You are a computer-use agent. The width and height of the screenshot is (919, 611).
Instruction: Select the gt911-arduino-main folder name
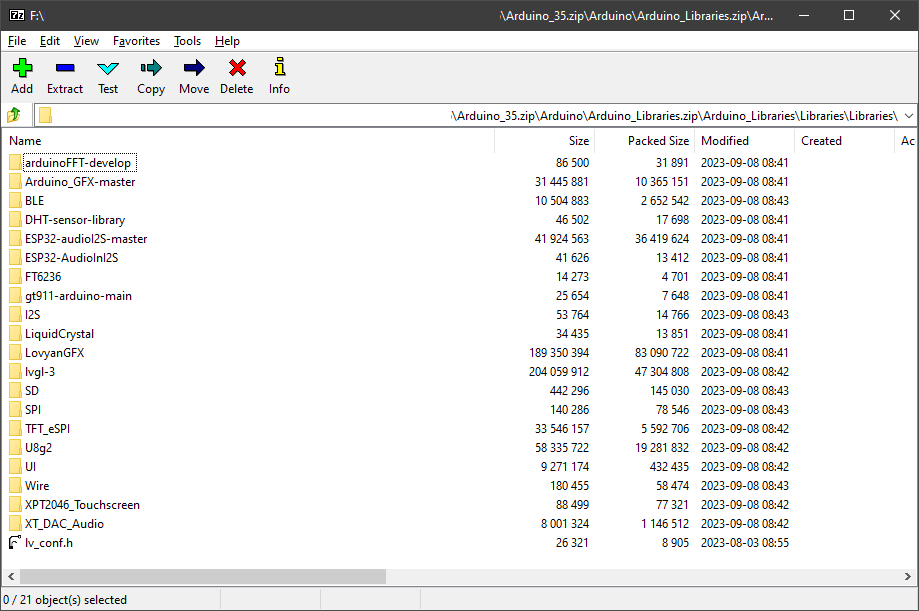click(x=79, y=296)
